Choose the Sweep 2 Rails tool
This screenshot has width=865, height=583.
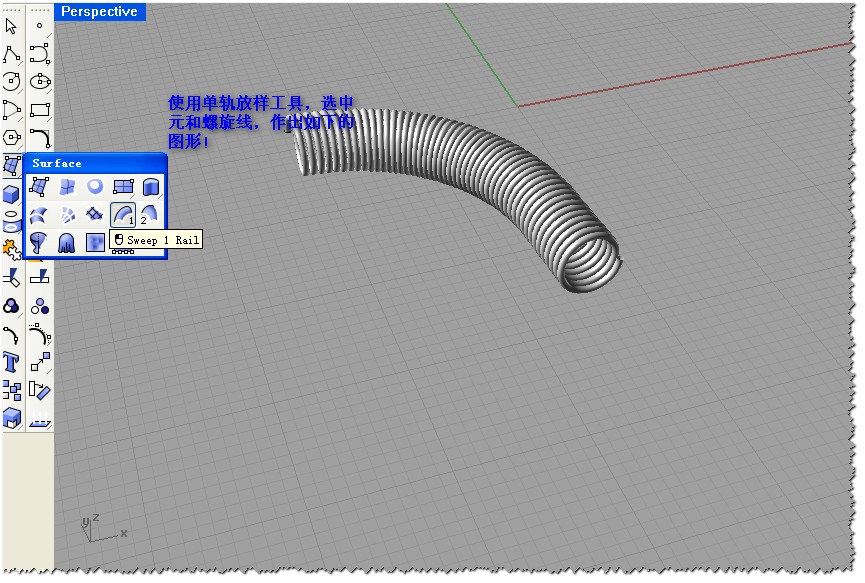[150, 215]
